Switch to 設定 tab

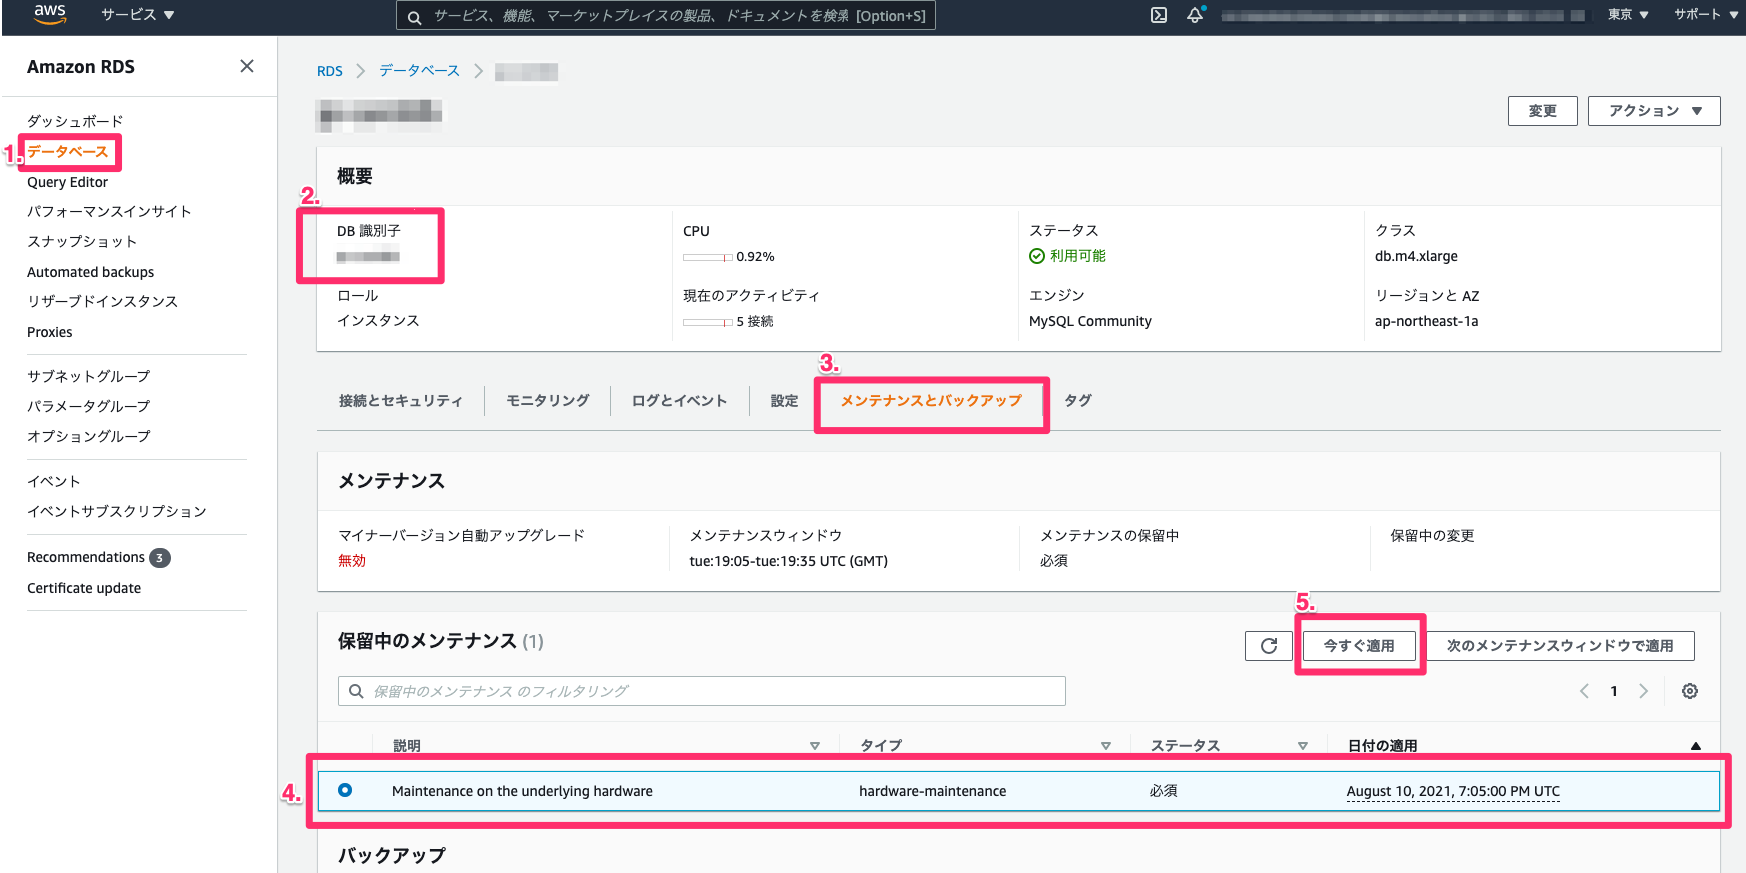(785, 401)
